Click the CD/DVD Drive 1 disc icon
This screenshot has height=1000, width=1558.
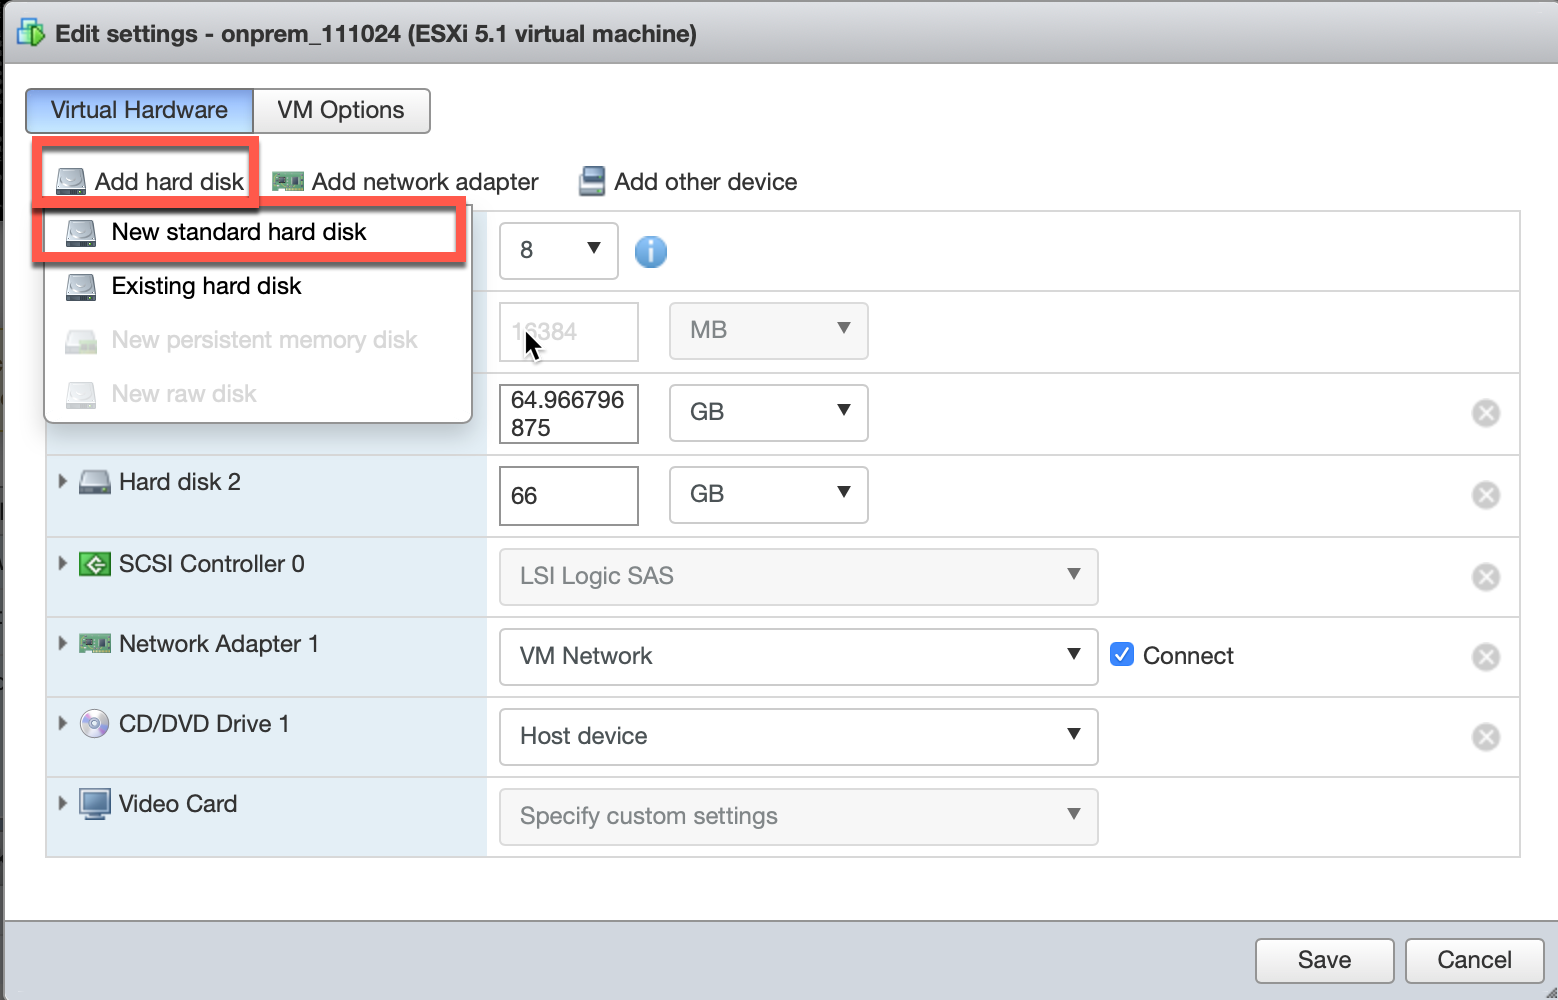pyautogui.click(x=95, y=724)
